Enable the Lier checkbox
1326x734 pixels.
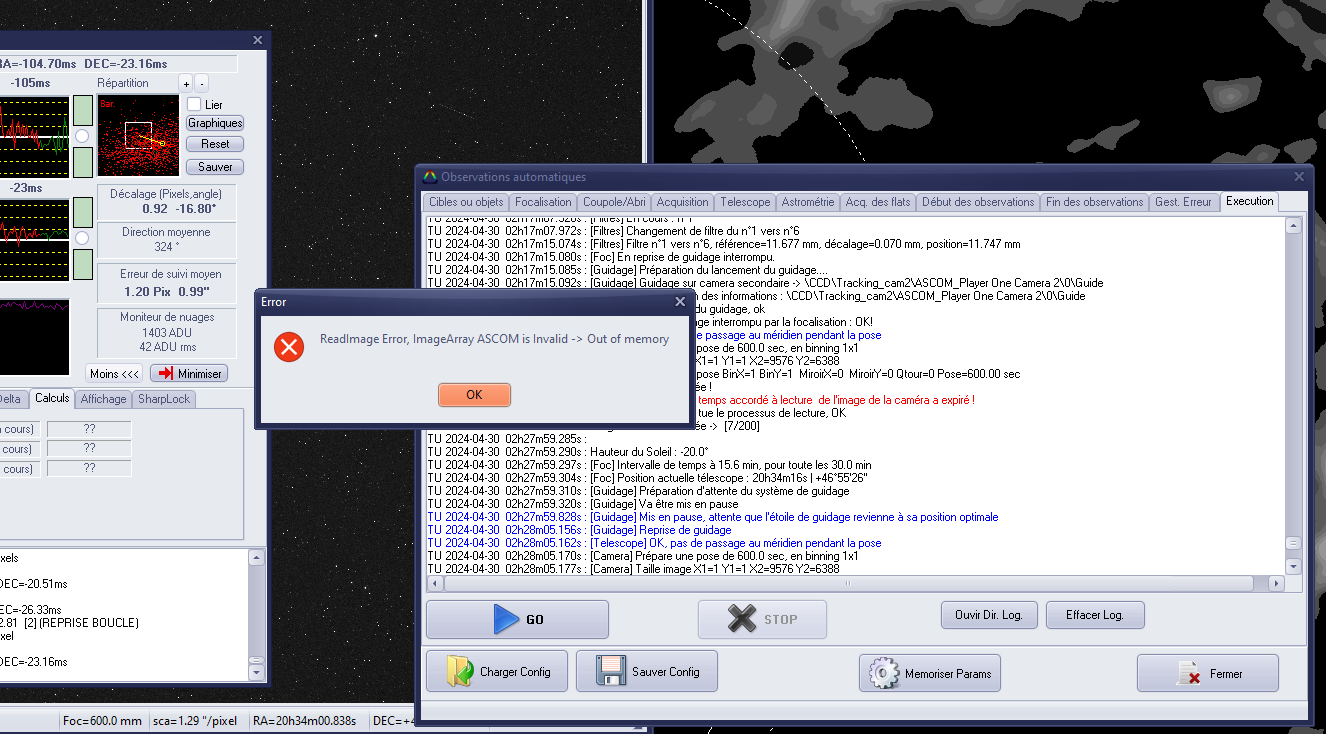(x=194, y=104)
